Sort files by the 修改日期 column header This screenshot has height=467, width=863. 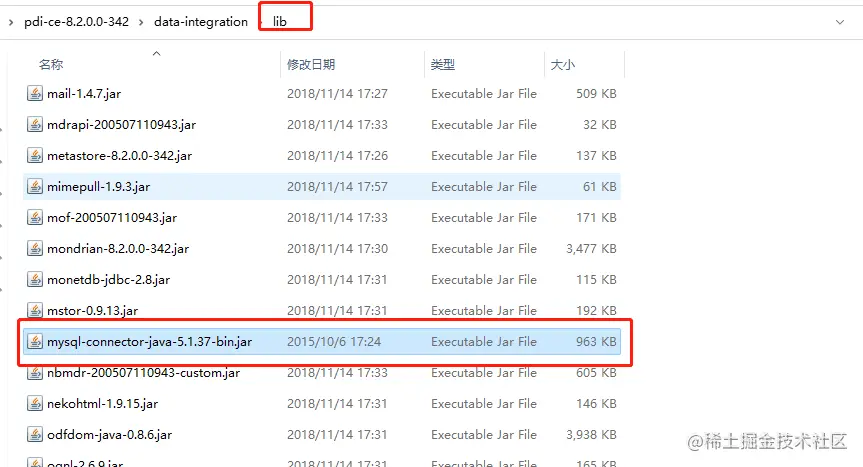(x=311, y=64)
